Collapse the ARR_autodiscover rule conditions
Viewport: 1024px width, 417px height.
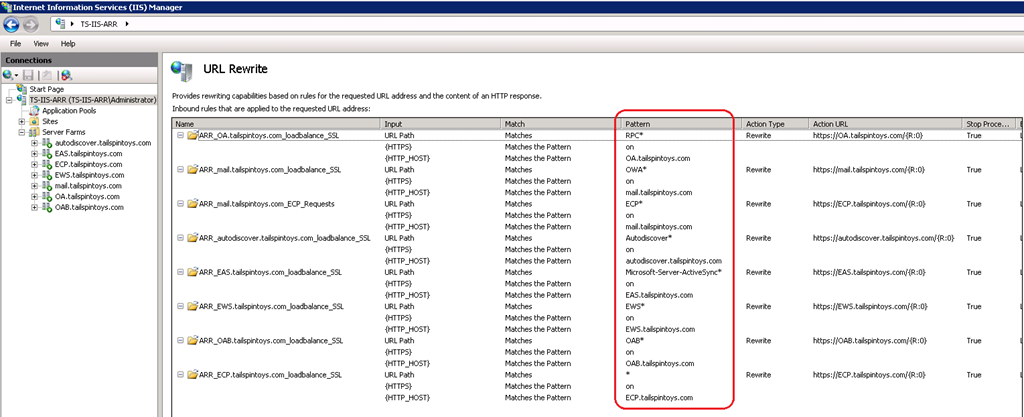pos(180,238)
